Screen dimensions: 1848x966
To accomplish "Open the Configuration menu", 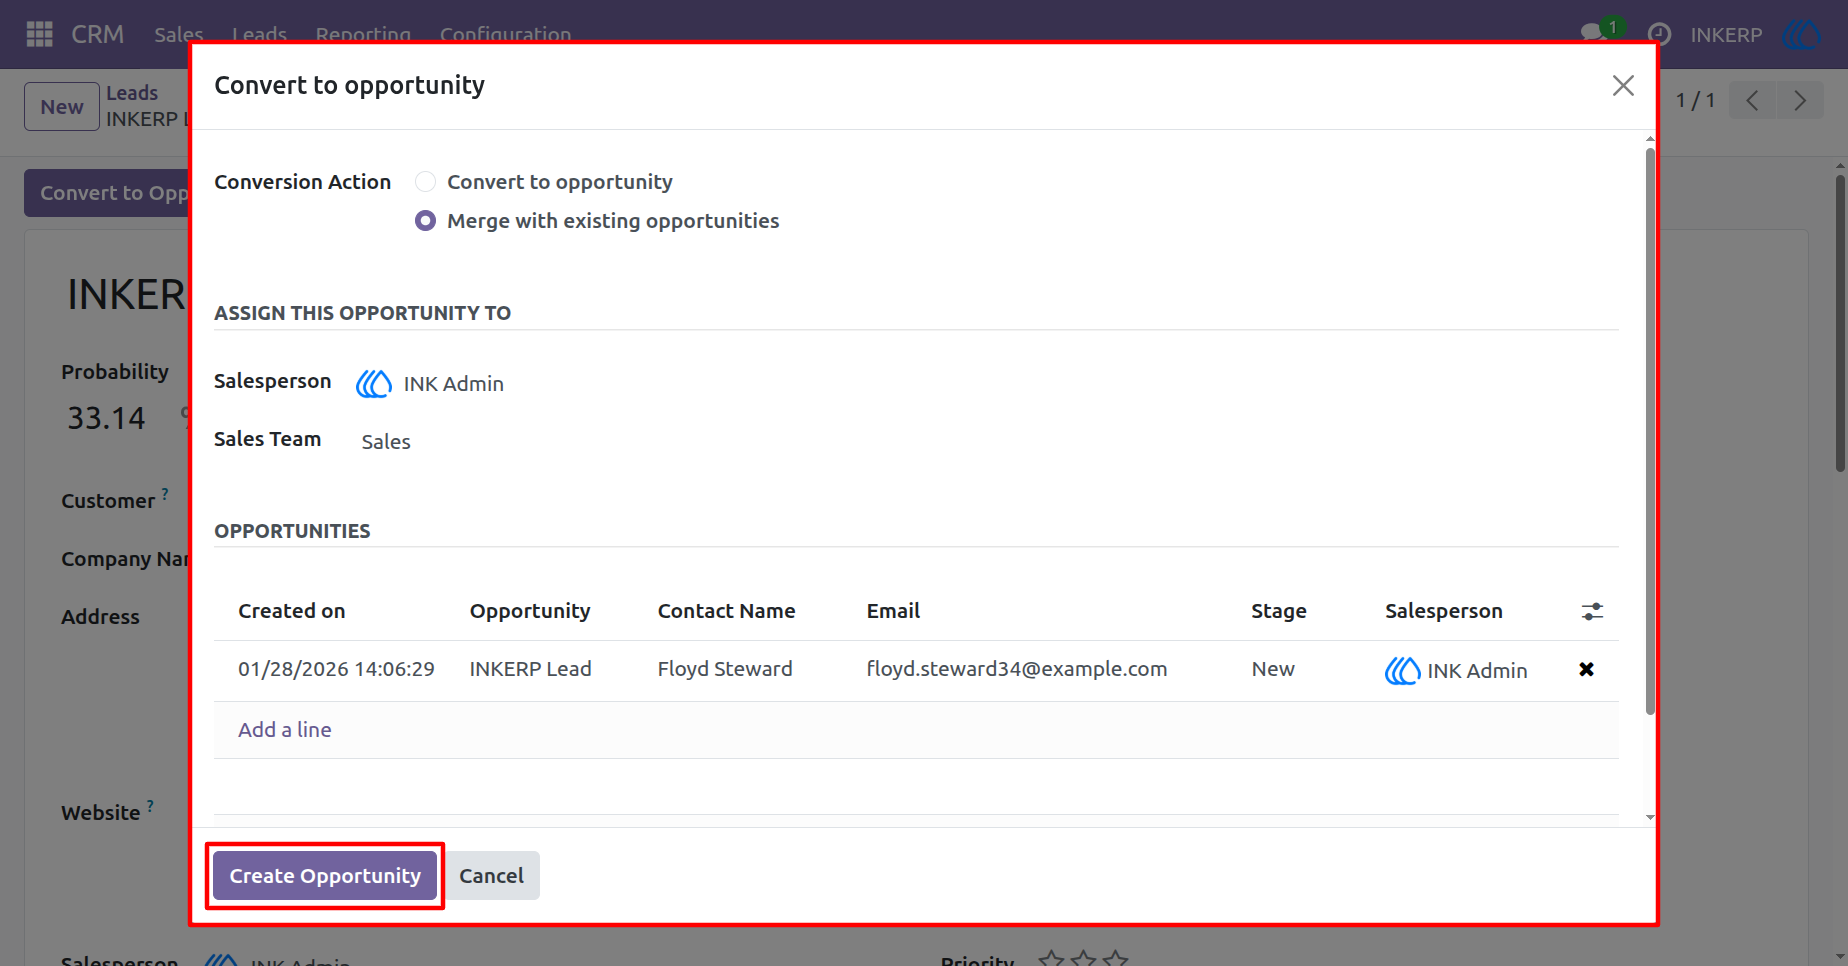I will tap(505, 34).
